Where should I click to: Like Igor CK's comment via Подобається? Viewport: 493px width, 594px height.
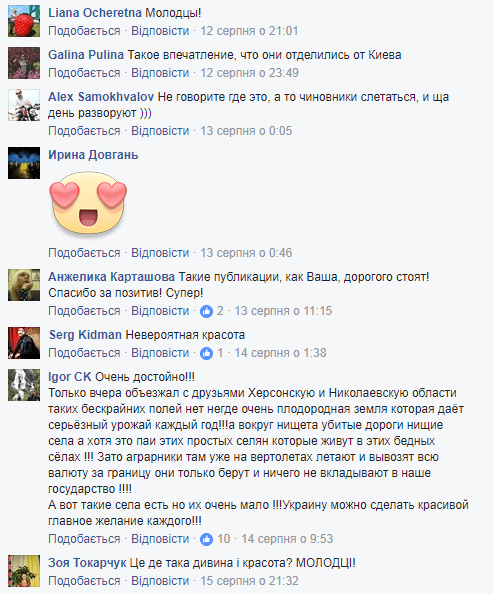click(84, 539)
